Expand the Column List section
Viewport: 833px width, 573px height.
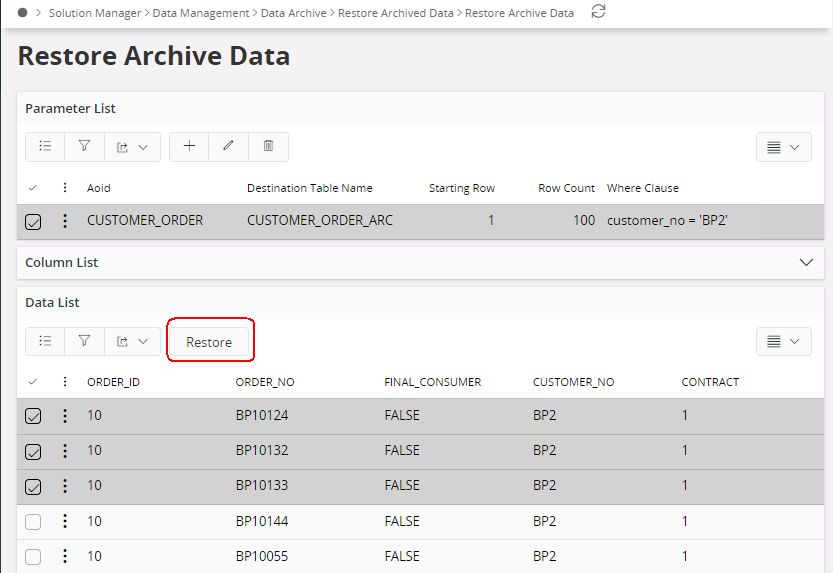807,262
